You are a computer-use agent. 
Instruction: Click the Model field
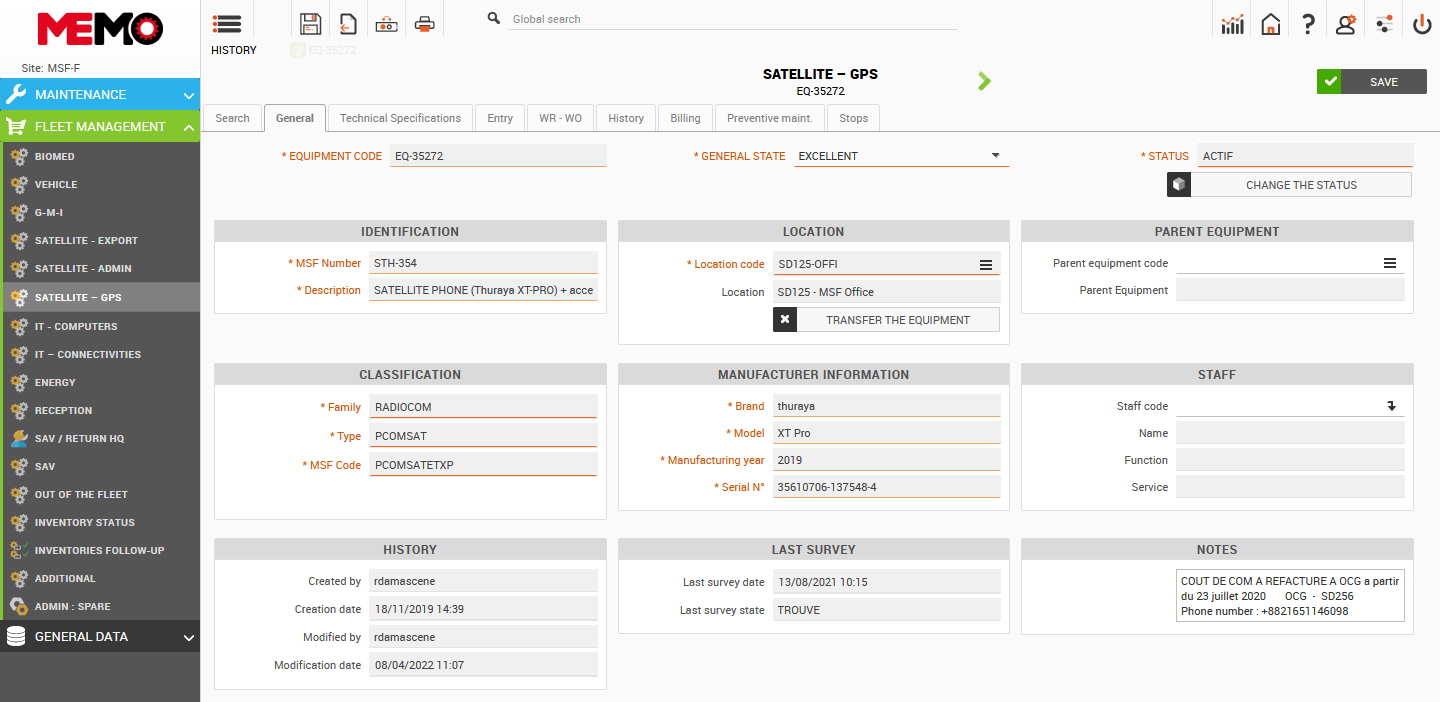pos(887,433)
